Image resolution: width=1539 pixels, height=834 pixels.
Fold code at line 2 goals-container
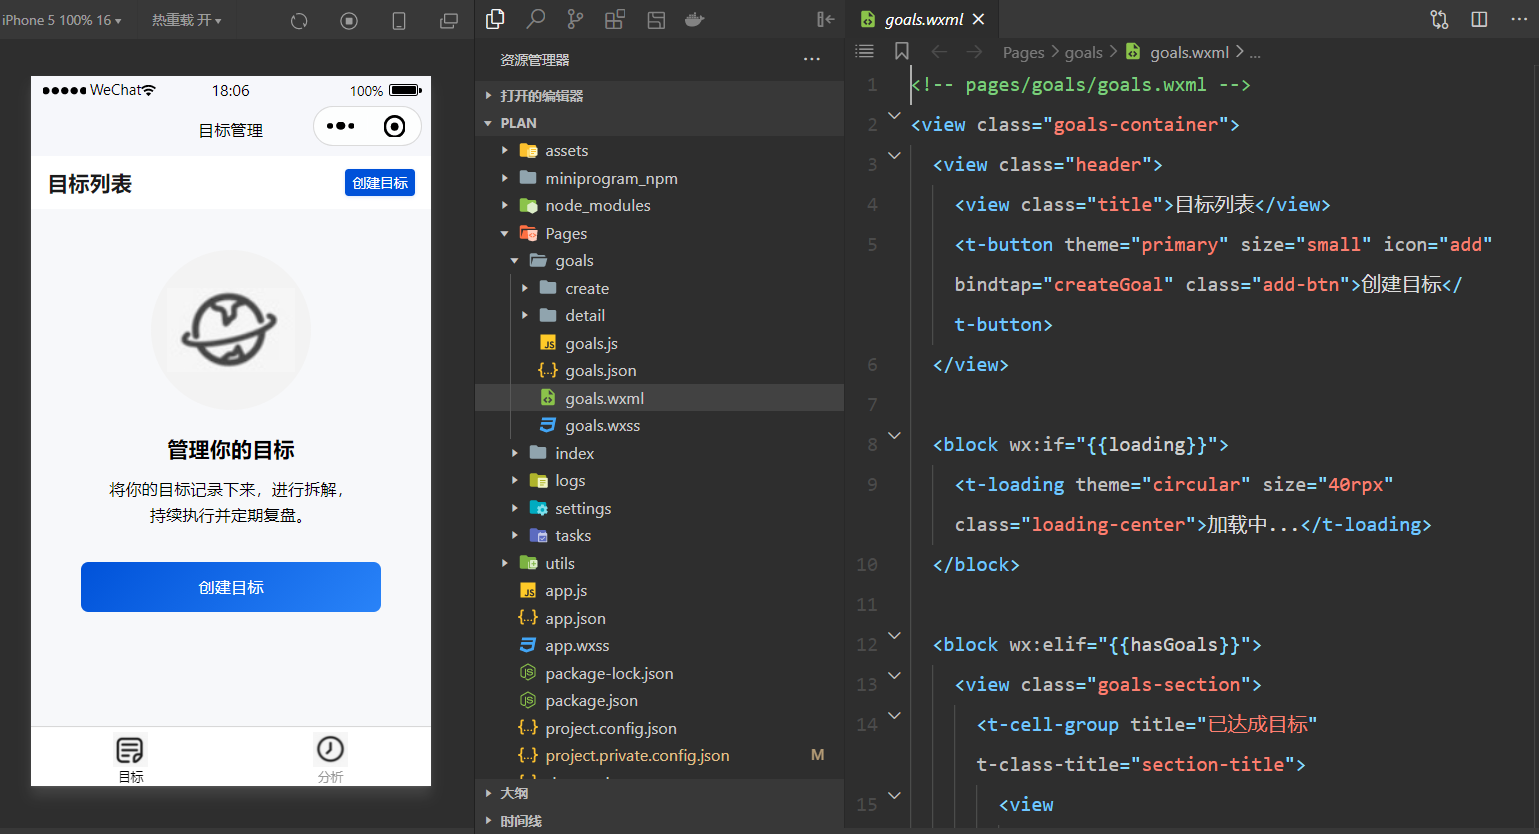point(894,116)
